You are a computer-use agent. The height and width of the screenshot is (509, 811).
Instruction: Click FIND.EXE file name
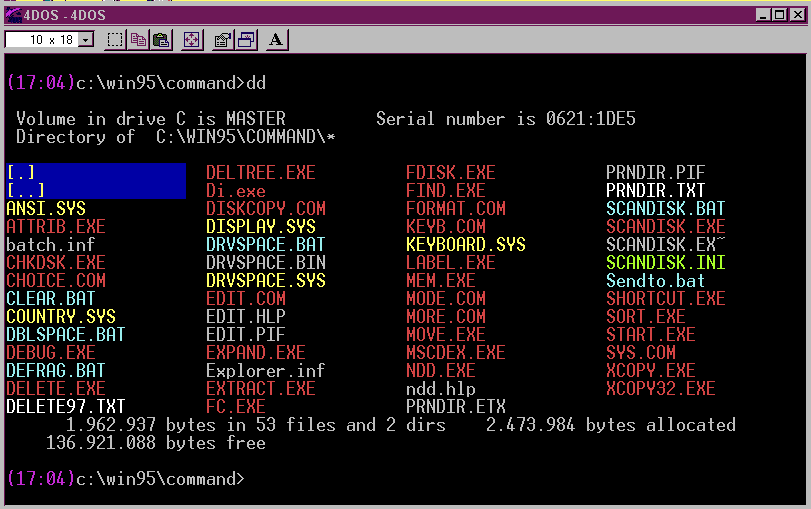tap(446, 190)
